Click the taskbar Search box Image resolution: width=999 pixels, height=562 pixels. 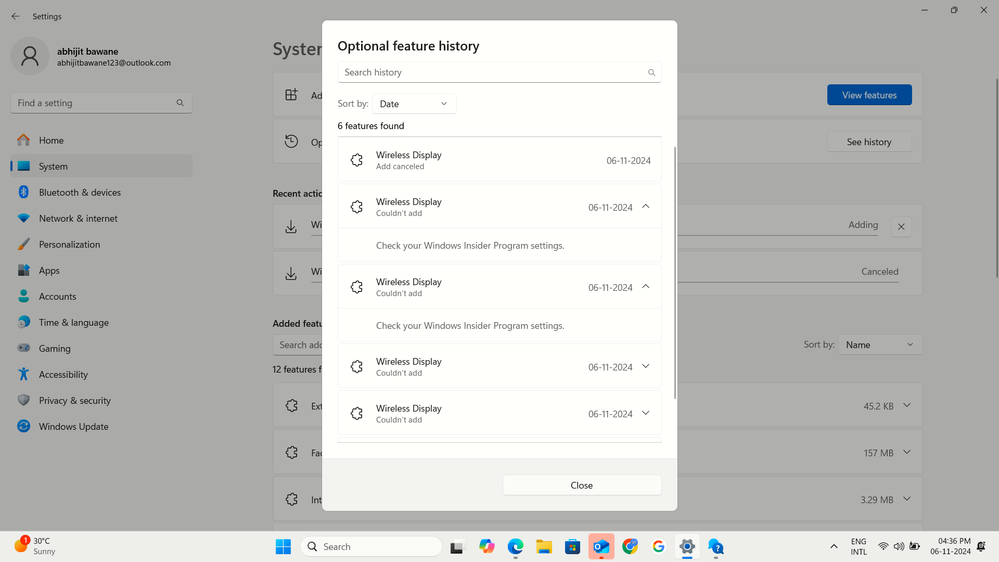coord(371,547)
